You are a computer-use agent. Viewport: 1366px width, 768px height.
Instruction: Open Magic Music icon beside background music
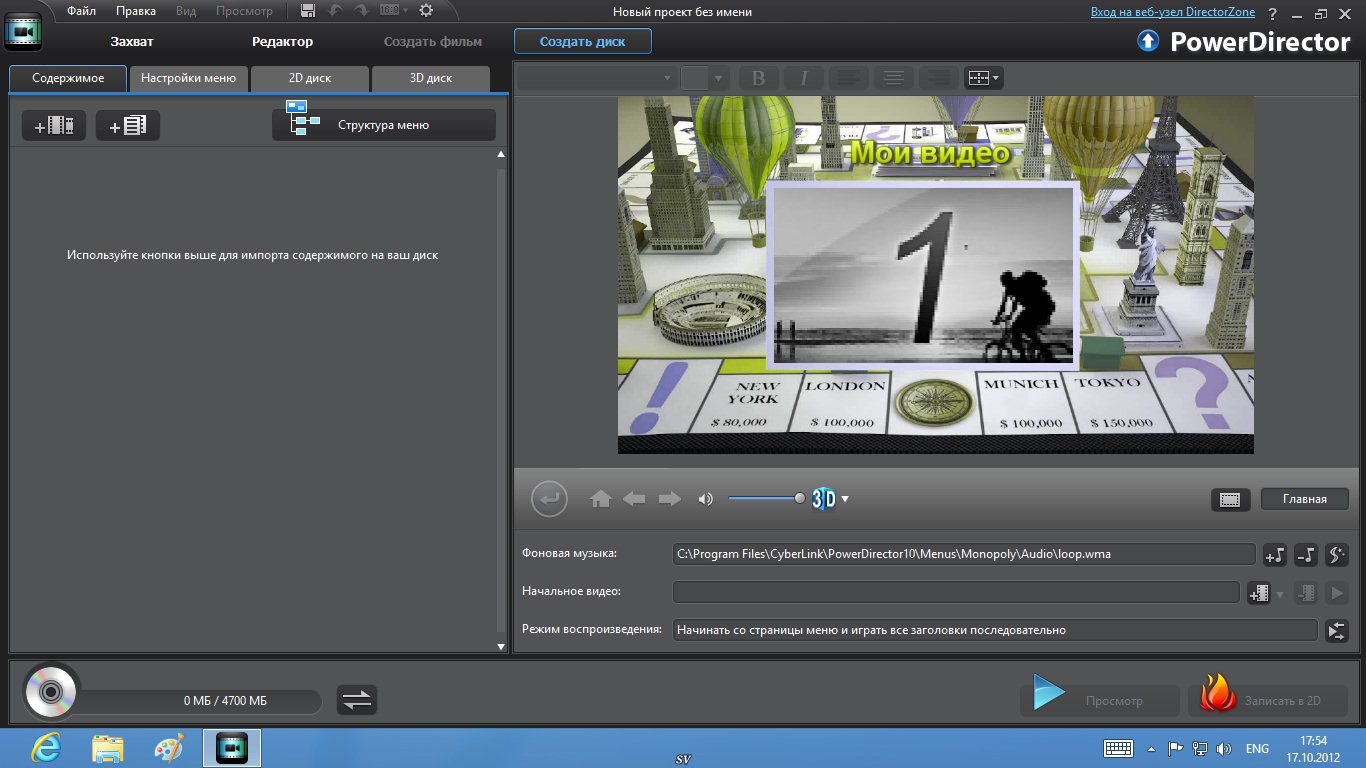point(1336,554)
